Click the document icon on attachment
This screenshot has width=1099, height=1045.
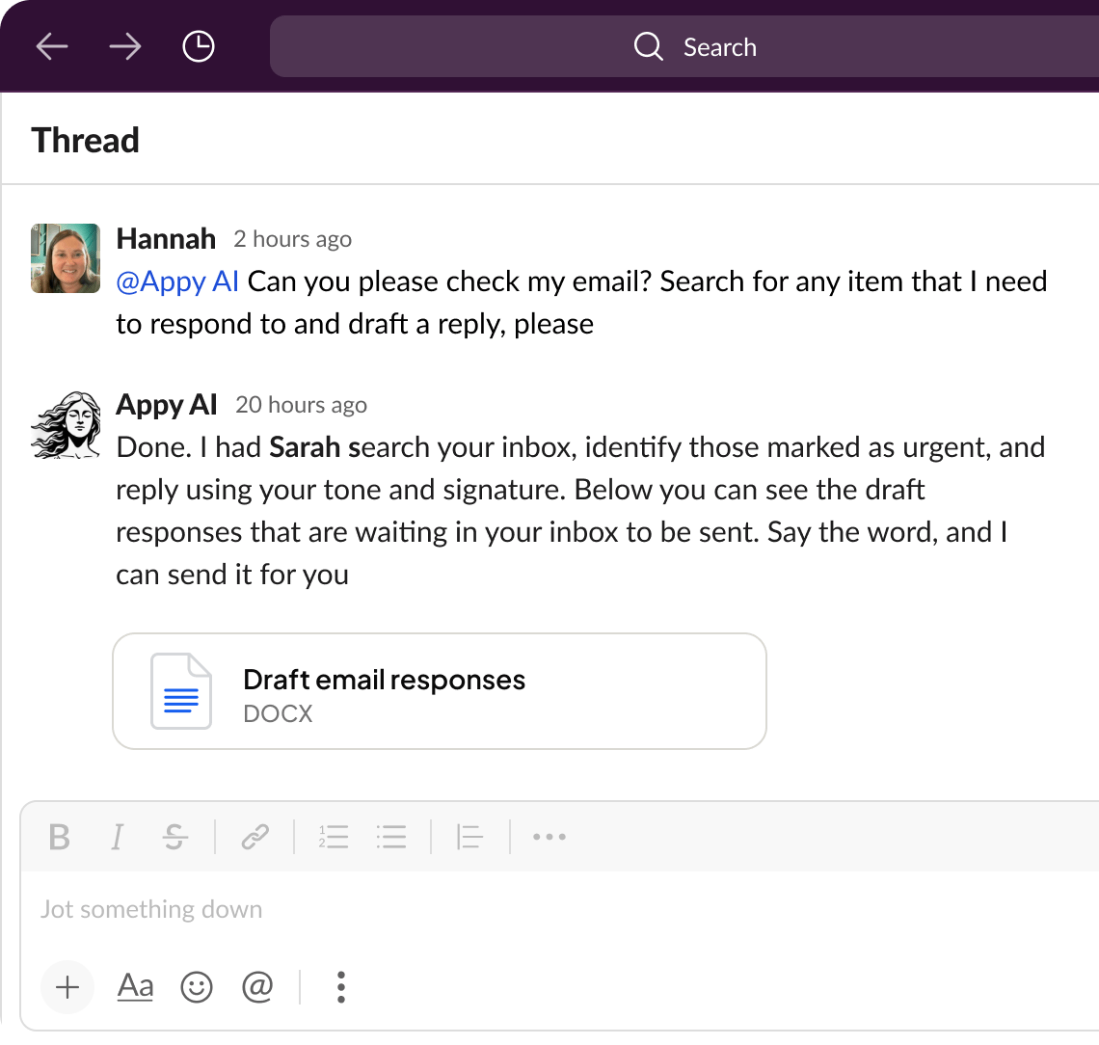(x=181, y=691)
